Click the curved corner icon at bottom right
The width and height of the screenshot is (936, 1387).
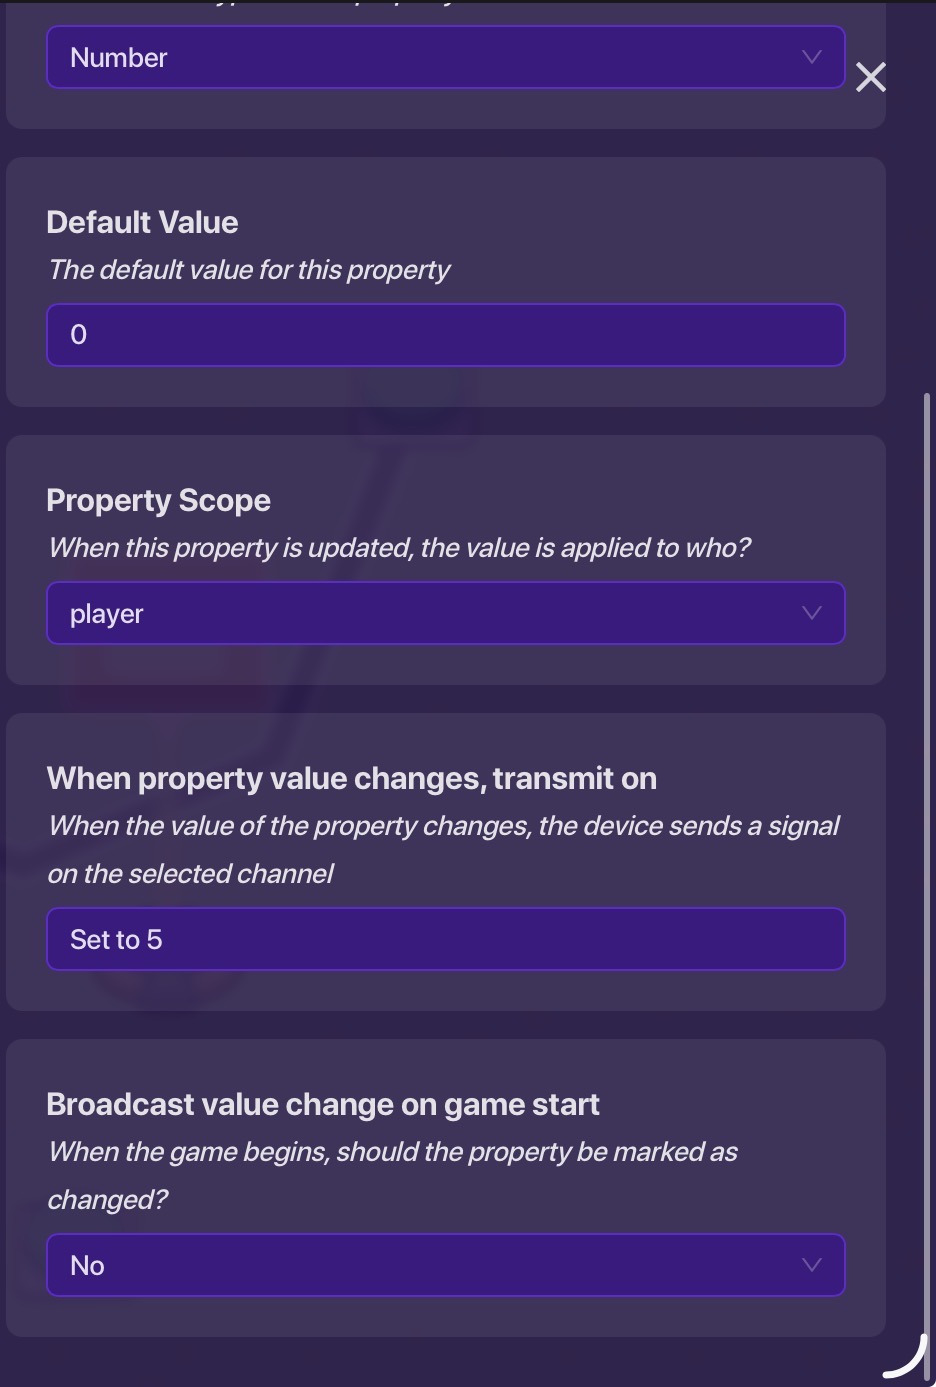(x=906, y=1358)
